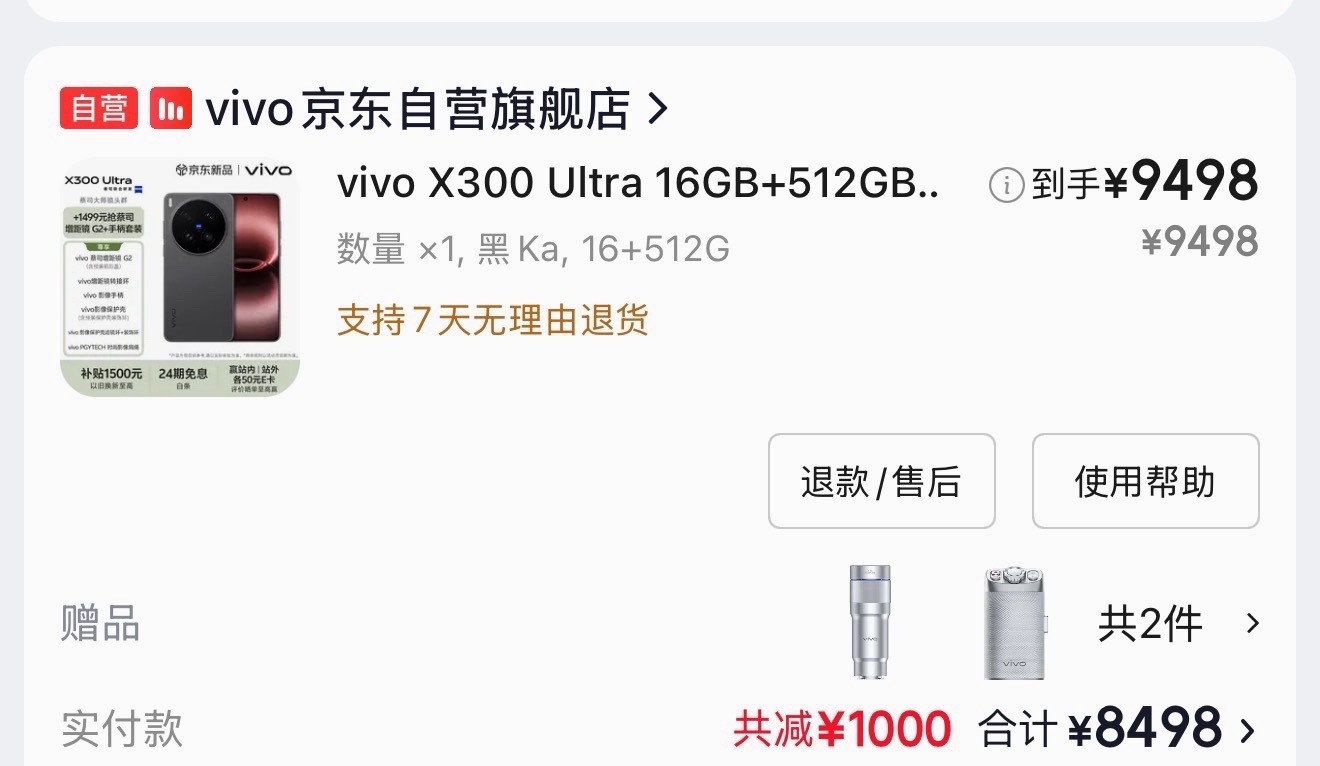This screenshot has width=1320, height=766.
Task: Tap the info icon beside 到手 price
Action: click(1006, 184)
